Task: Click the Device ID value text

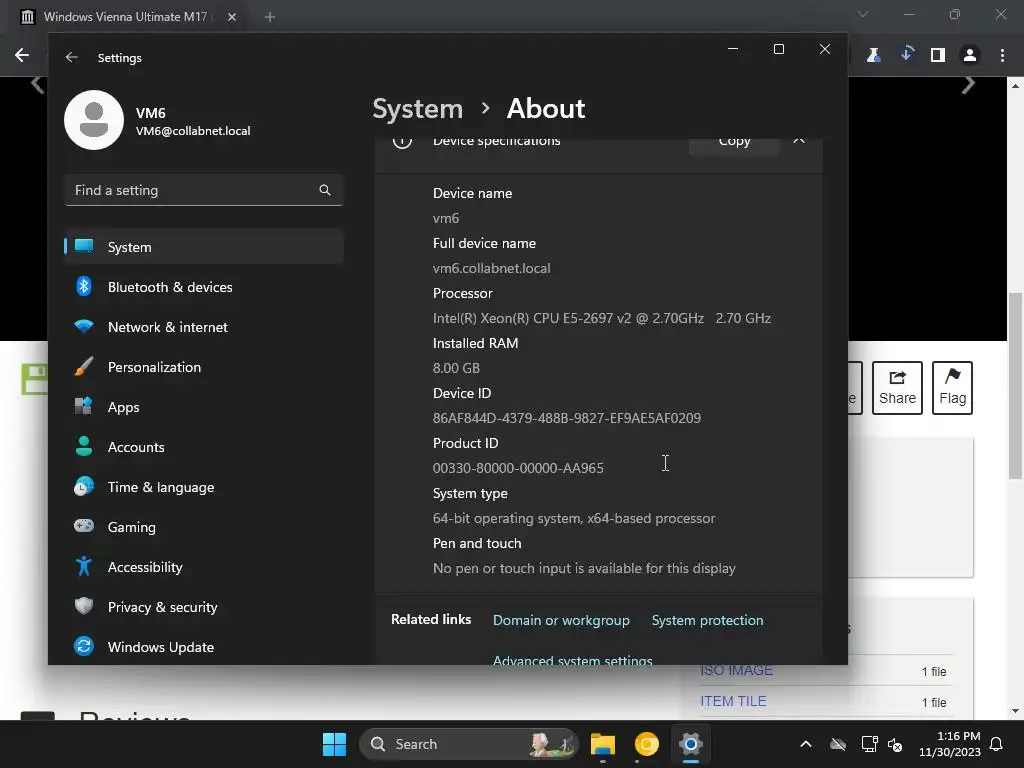Action: point(567,418)
